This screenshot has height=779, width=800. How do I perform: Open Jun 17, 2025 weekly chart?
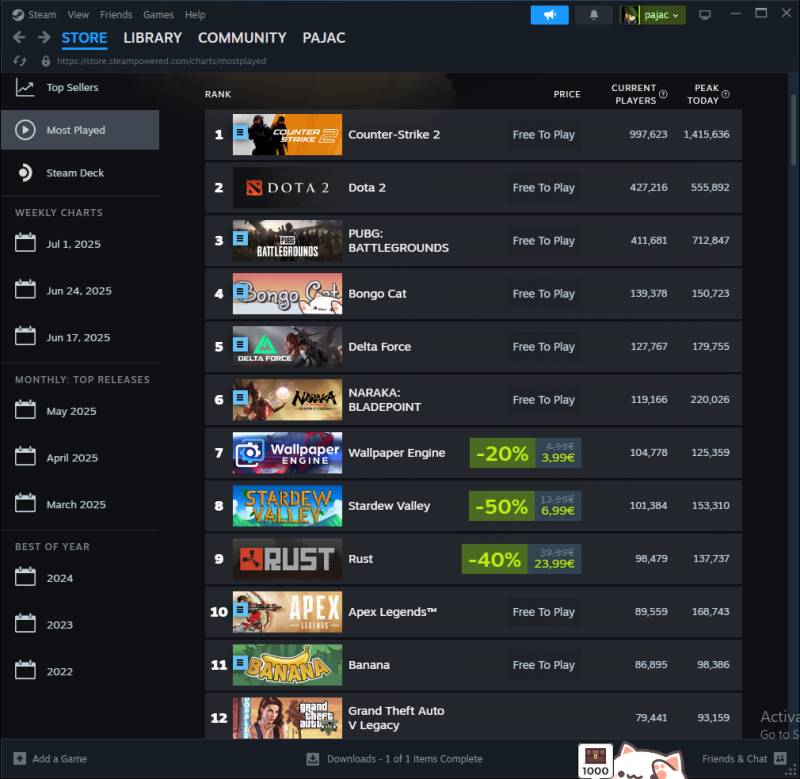click(x=80, y=337)
